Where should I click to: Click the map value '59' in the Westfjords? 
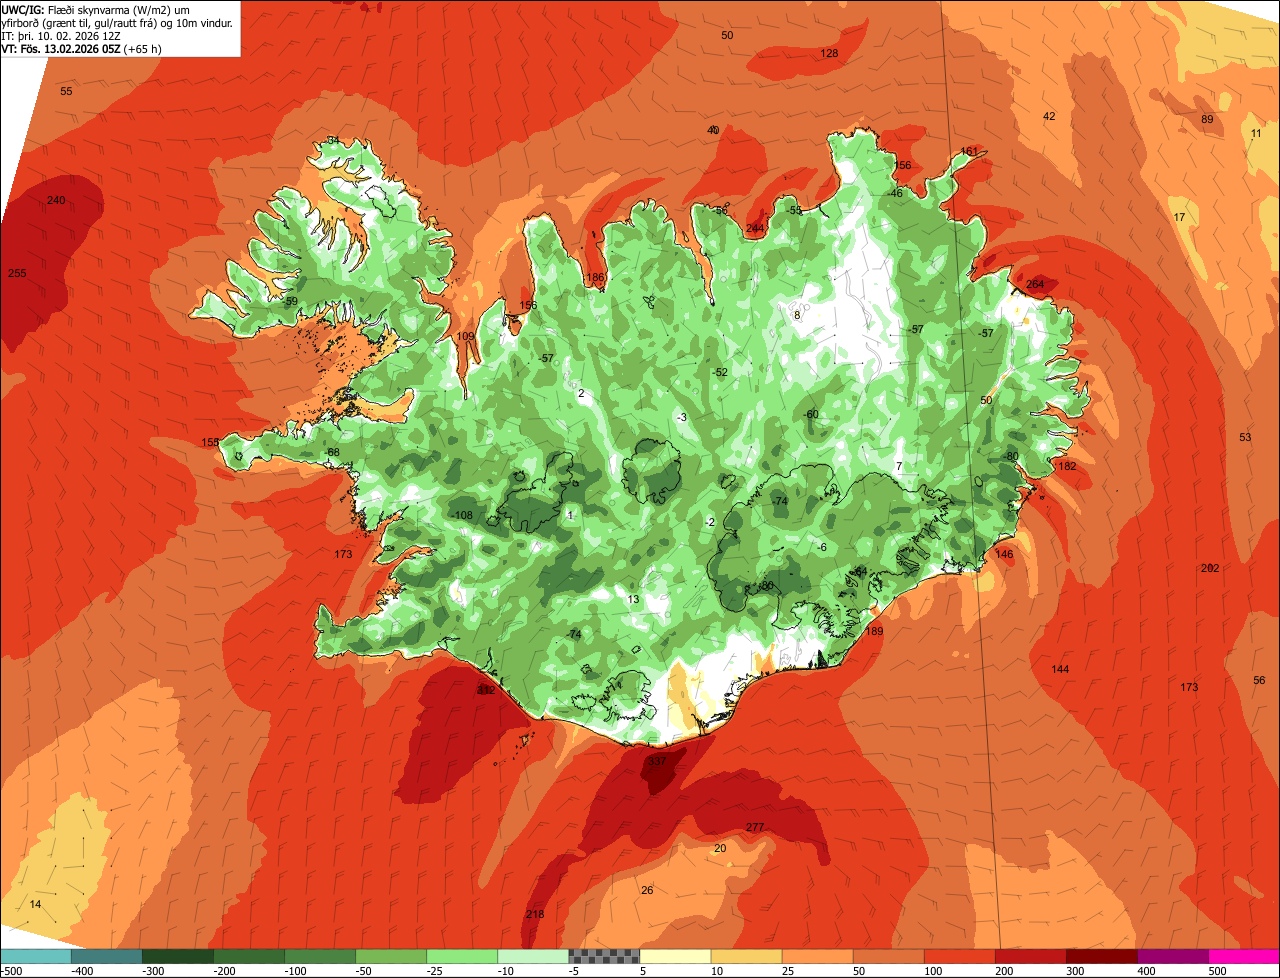coord(292,301)
